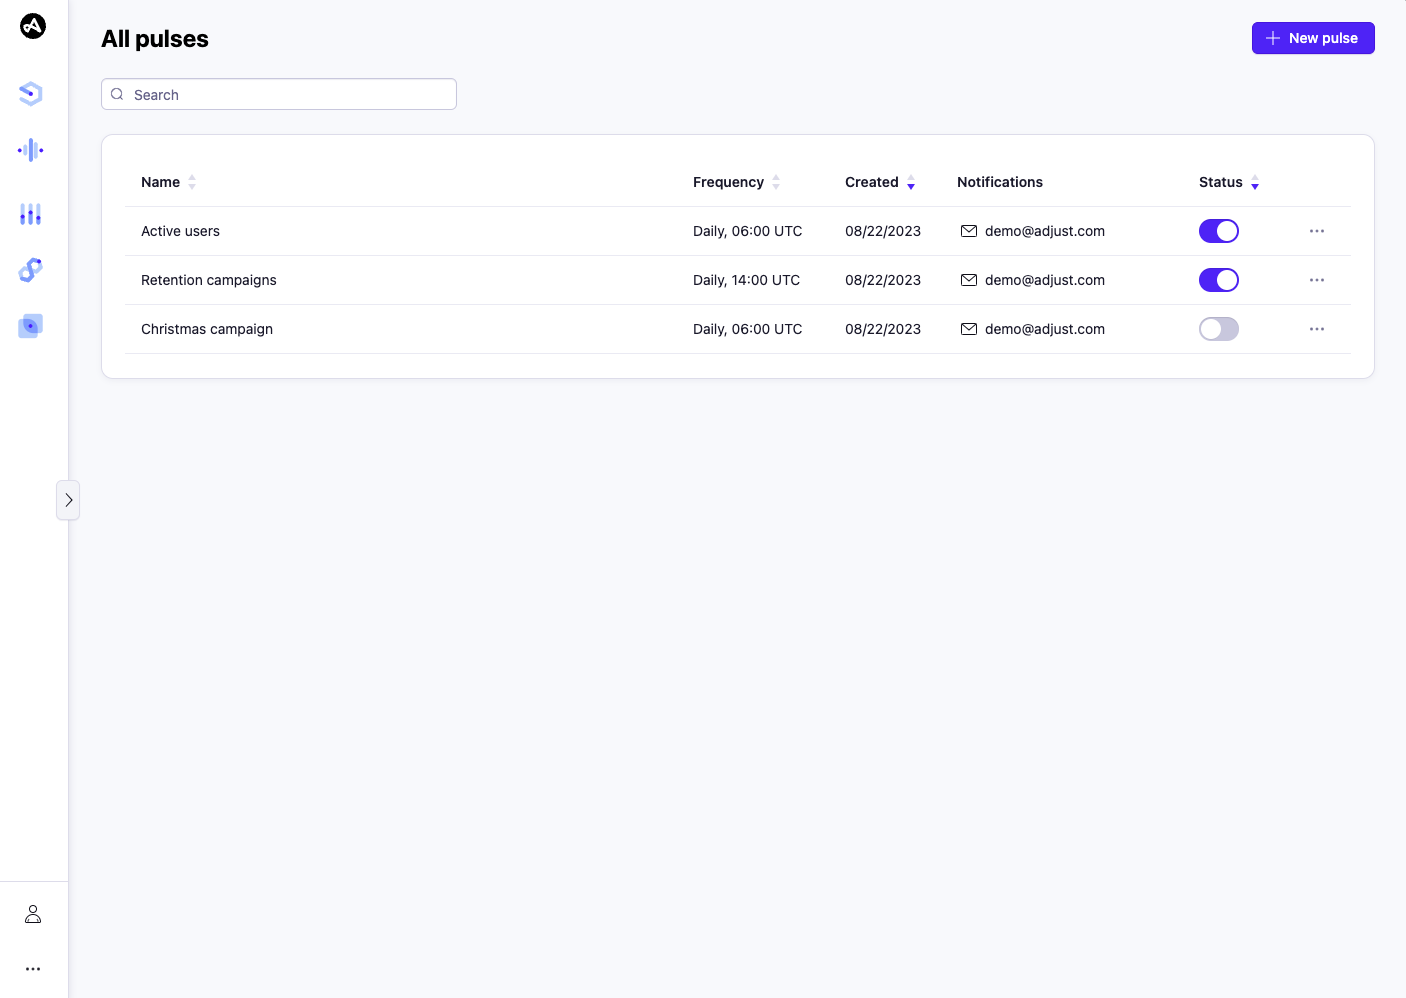Reverse sorting on the Created column
The image size is (1406, 998).
point(910,184)
